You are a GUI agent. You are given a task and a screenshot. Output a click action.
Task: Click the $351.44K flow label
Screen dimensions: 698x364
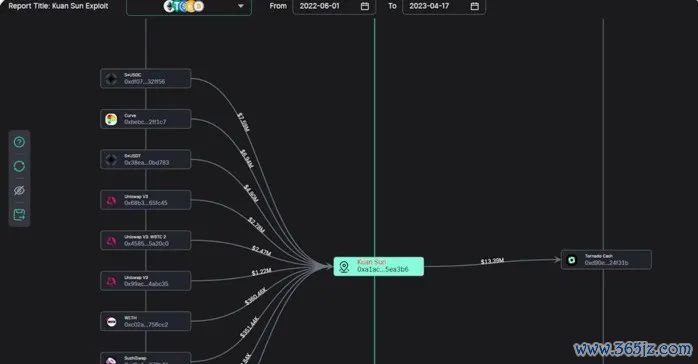249,327
